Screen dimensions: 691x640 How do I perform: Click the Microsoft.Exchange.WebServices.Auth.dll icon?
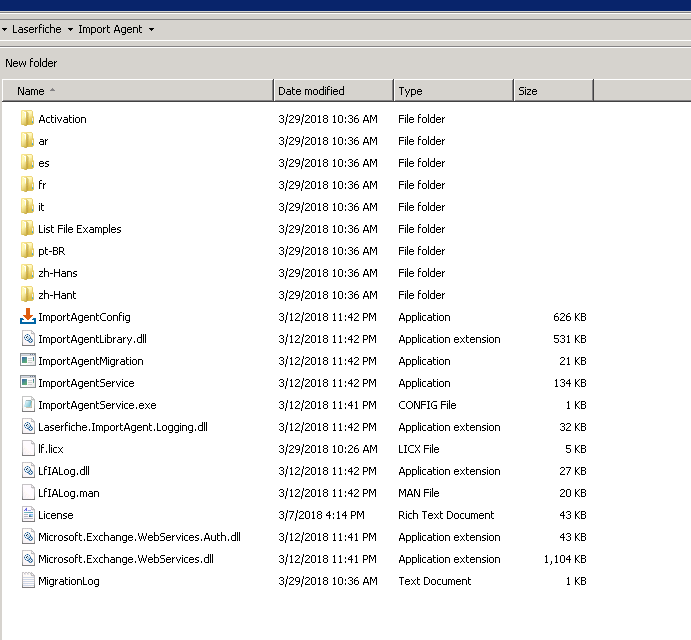(28, 537)
